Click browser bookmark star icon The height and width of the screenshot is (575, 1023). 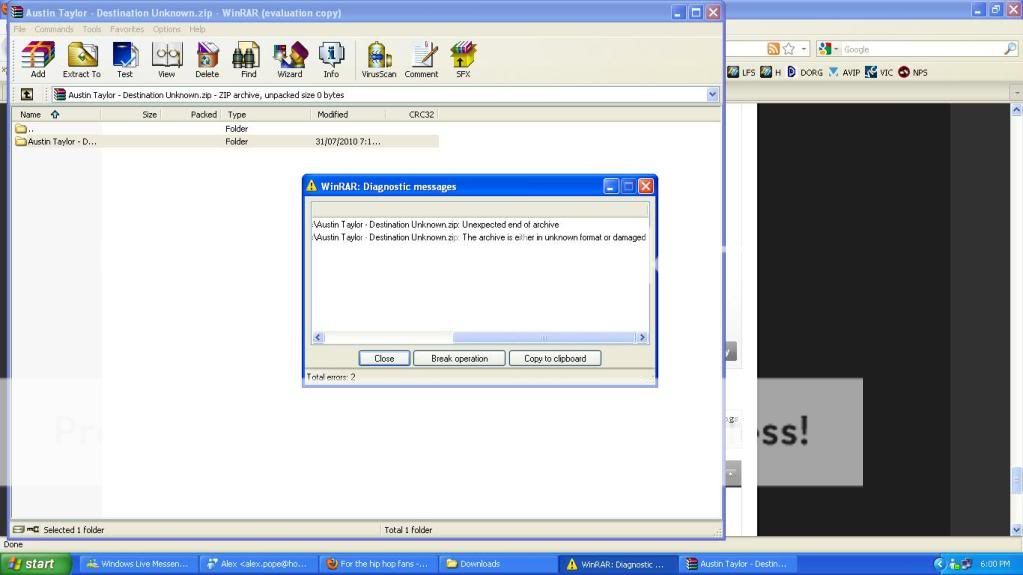789,49
